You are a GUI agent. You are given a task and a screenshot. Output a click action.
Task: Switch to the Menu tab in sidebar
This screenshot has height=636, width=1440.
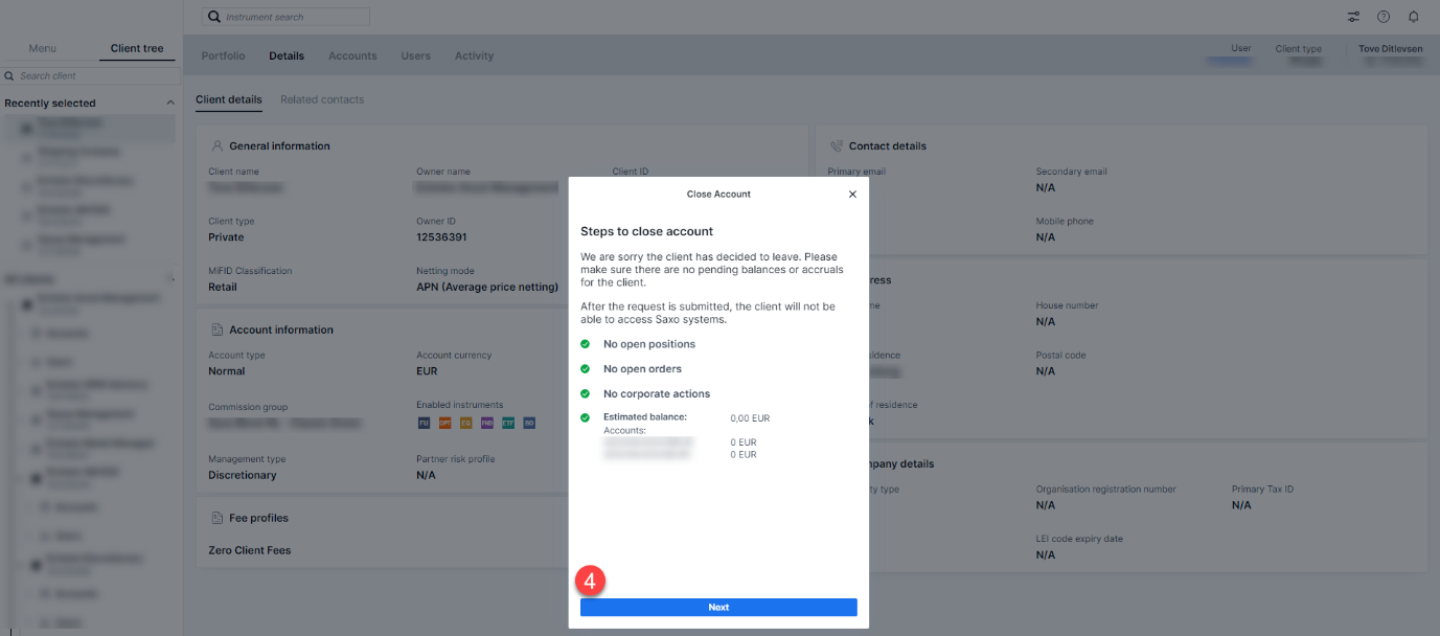click(43, 49)
